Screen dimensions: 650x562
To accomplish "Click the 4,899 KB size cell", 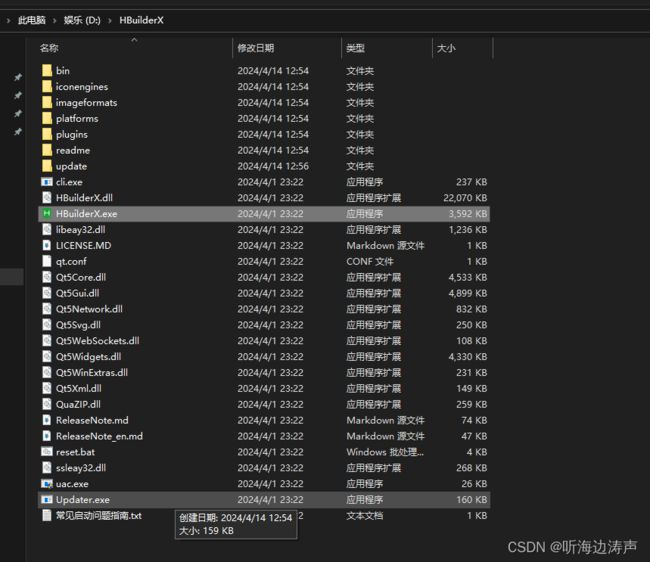I will [467, 293].
